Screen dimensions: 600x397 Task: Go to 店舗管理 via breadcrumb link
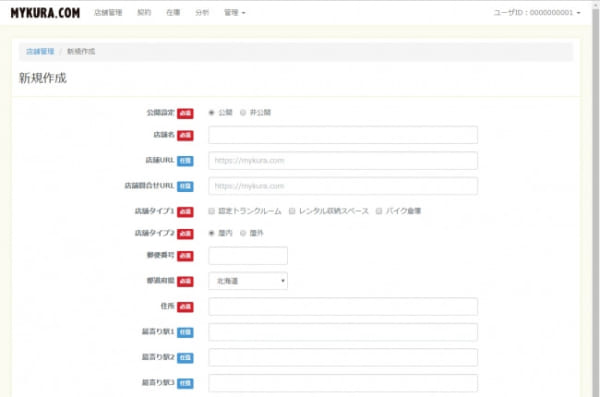tap(40, 51)
